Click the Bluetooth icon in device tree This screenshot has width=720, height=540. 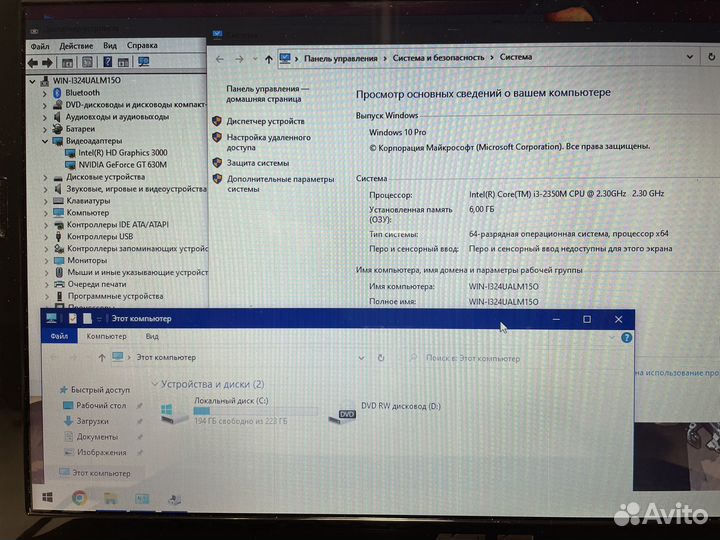pyautogui.click(x=57, y=93)
